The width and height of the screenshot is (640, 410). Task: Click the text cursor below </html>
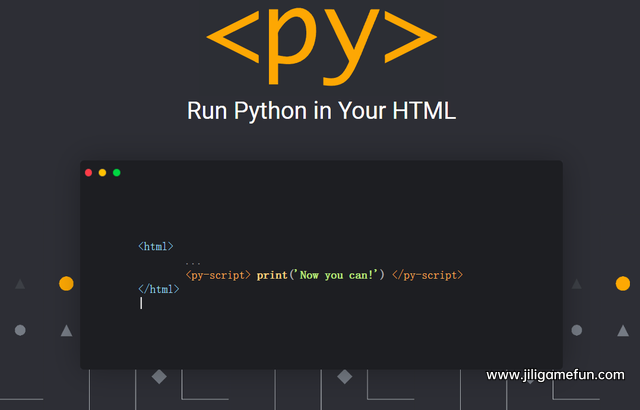point(141,303)
